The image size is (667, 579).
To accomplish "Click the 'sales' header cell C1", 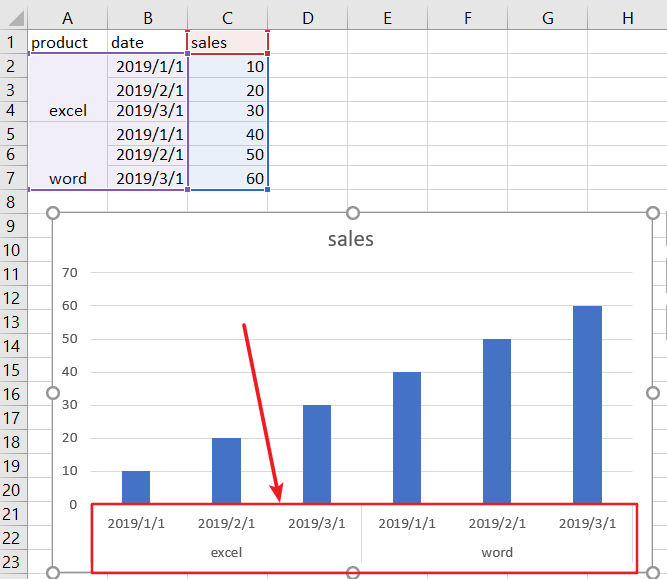I will pyautogui.click(x=227, y=42).
